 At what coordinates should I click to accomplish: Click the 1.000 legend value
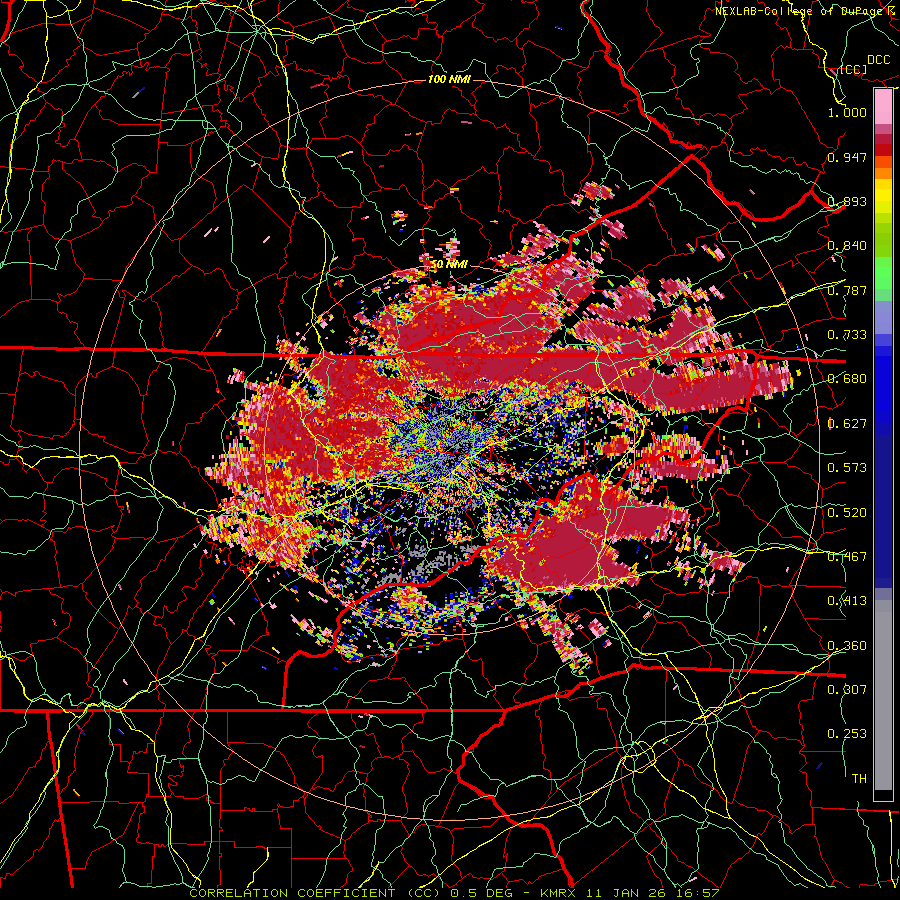pos(847,112)
